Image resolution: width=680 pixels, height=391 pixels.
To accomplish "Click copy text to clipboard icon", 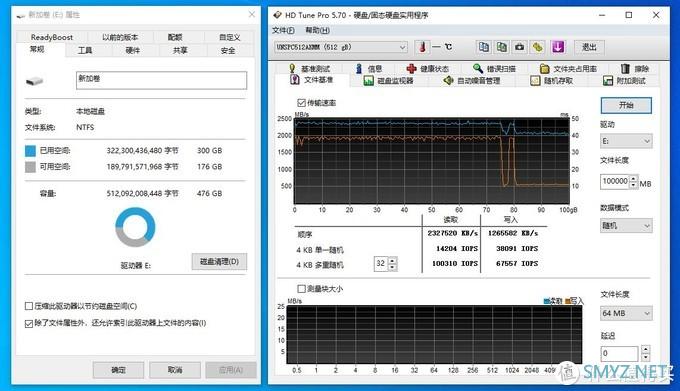I will click(x=484, y=47).
